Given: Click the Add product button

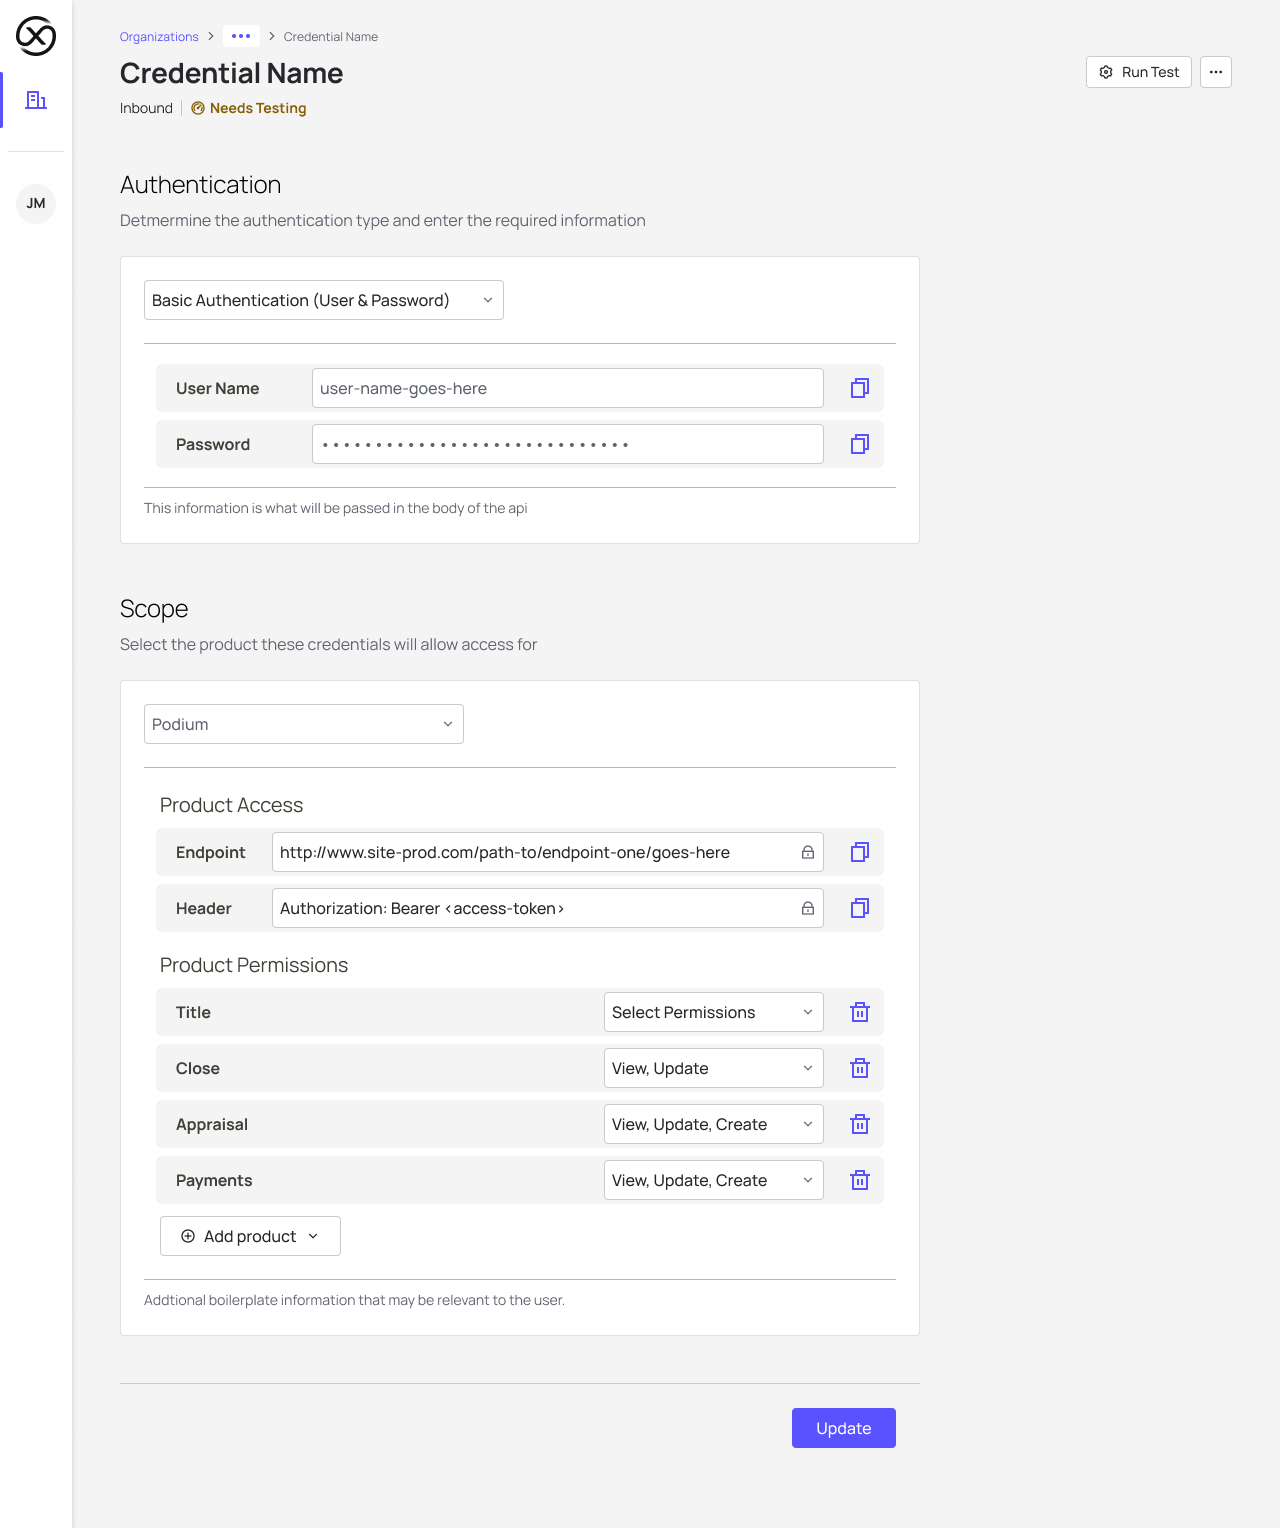Looking at the screenshot, I should (250, 1236).
